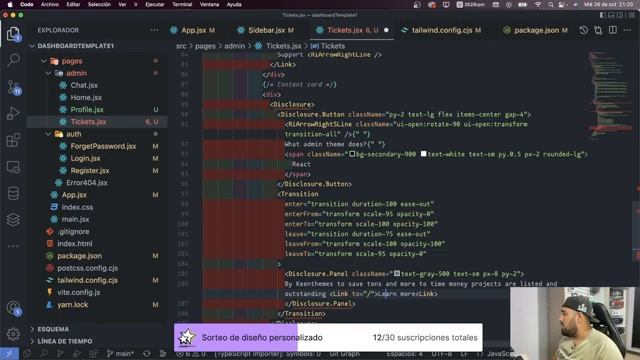Toggle the primary sidebar layout icon

pos(602,15)
